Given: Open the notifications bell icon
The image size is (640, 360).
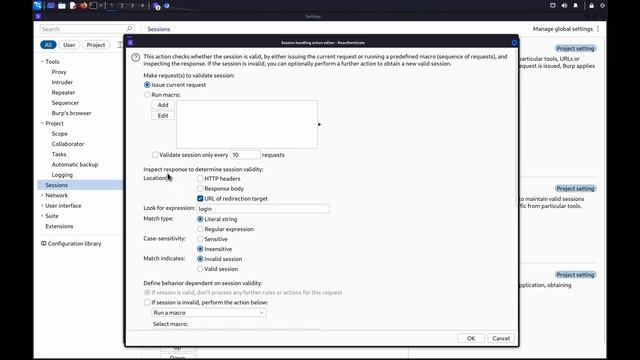Looking at the screenshot, I should click(576, 5).
